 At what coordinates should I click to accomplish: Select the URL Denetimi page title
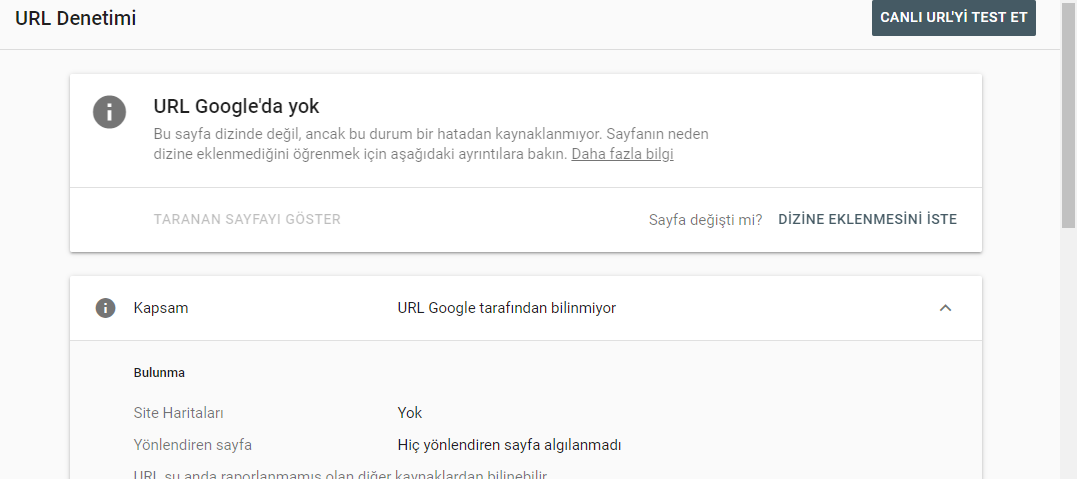(76, 19)
